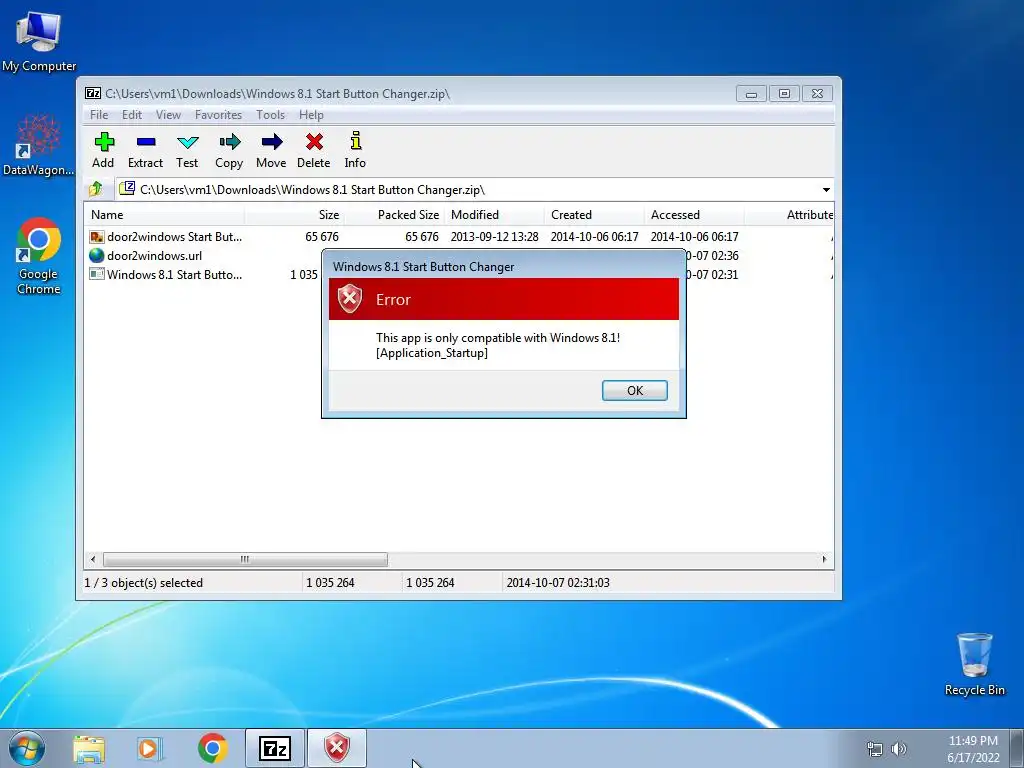Screen dimensions: 1024x768
Task: Click the status bar date 2014-10-07 02:31:03
Action: (558, 583)
